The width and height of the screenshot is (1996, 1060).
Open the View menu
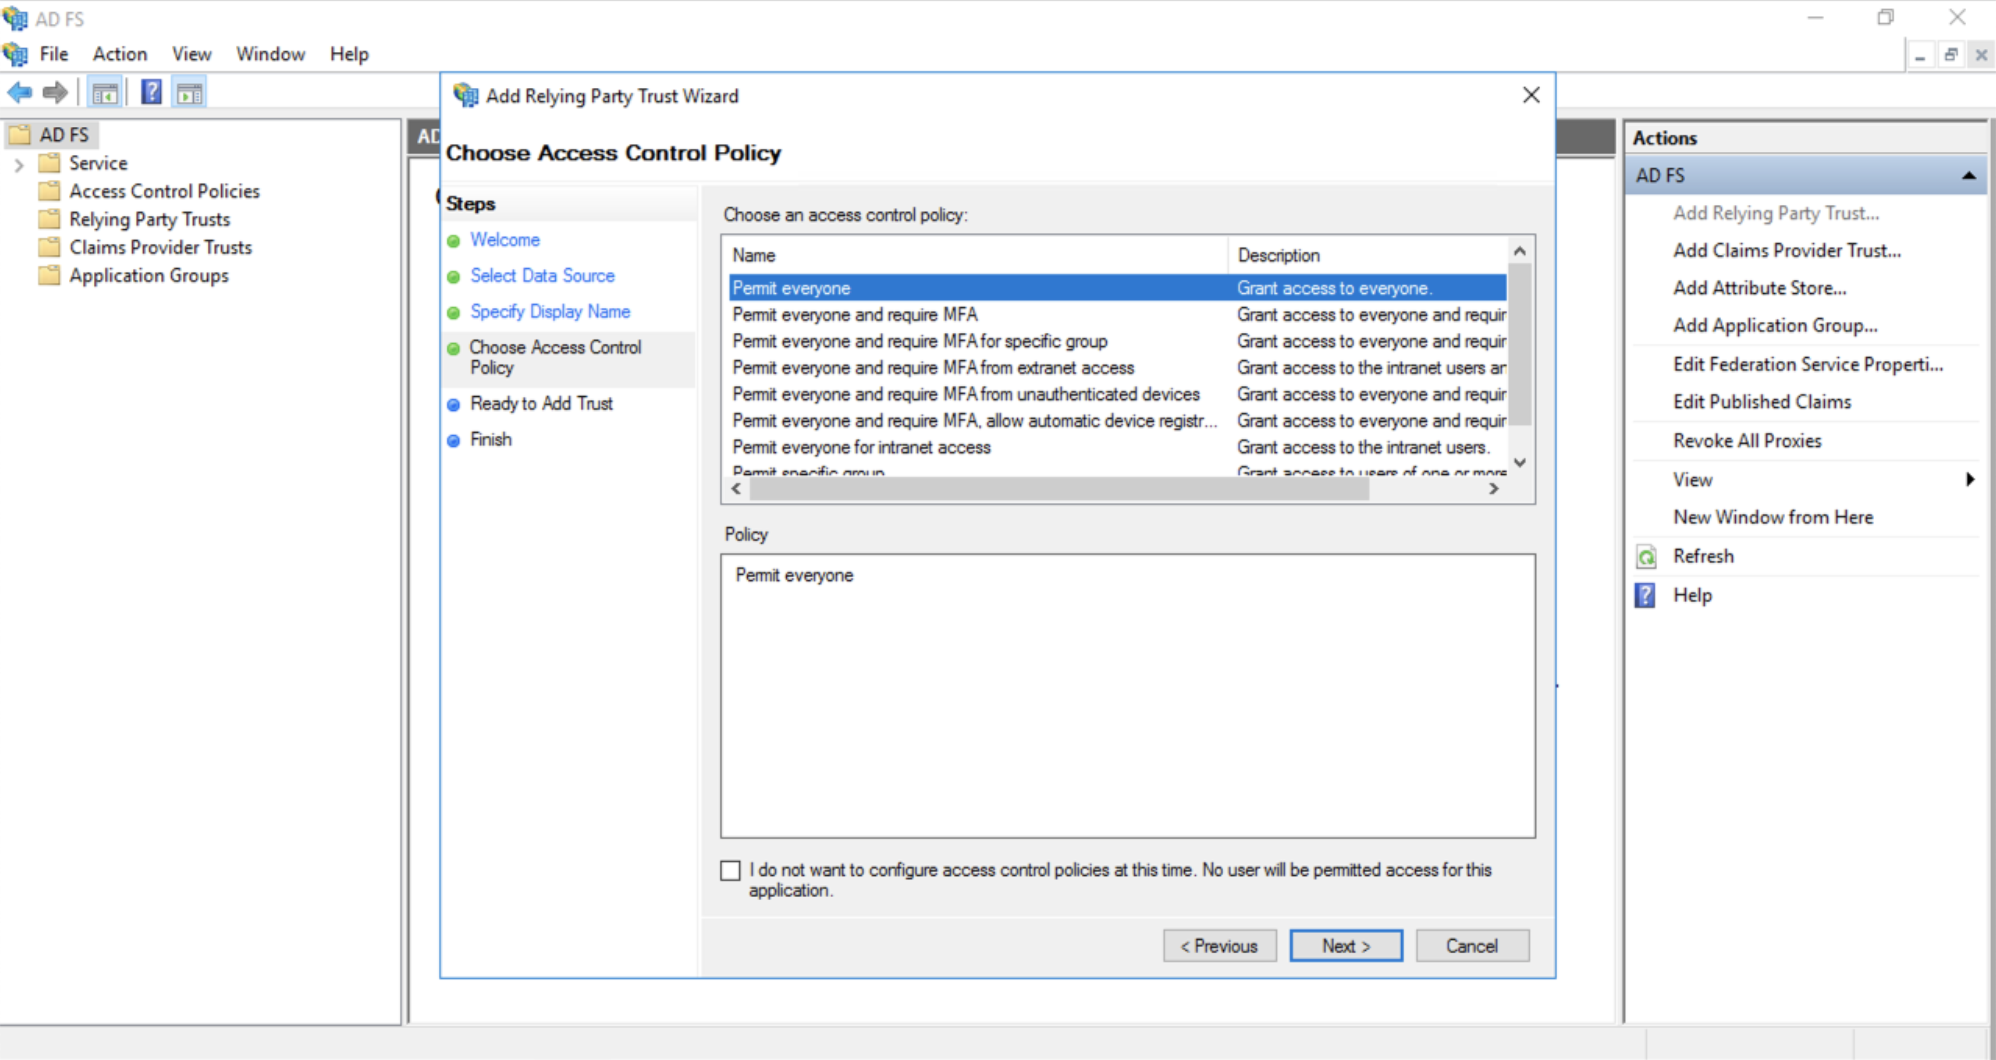point(191,54)
